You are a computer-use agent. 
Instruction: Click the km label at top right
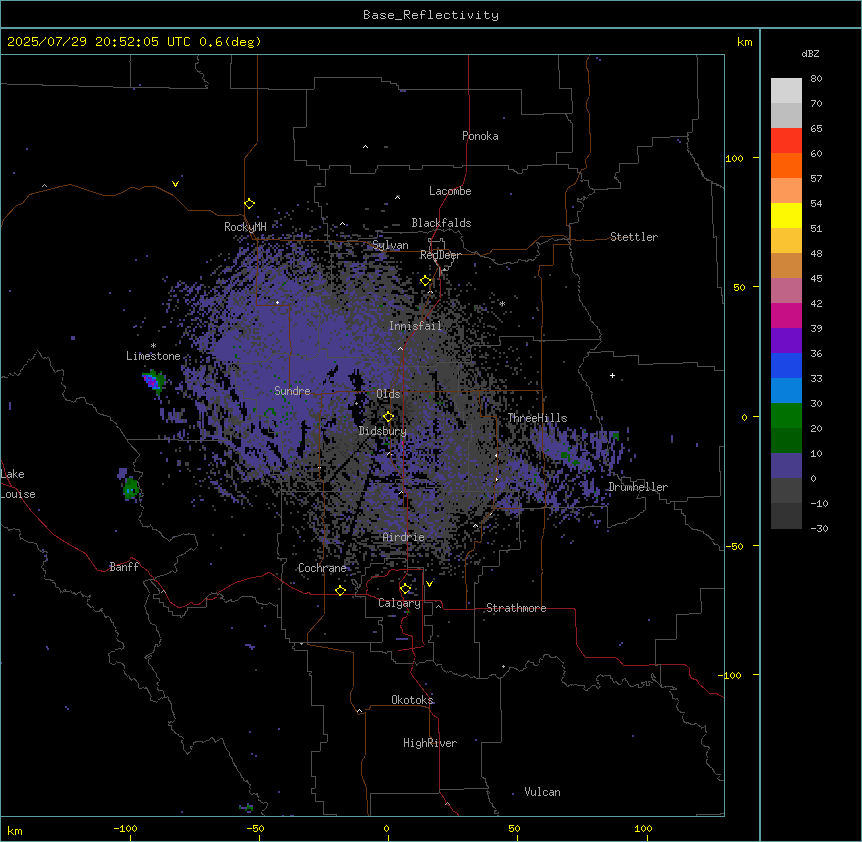[744, 42]
